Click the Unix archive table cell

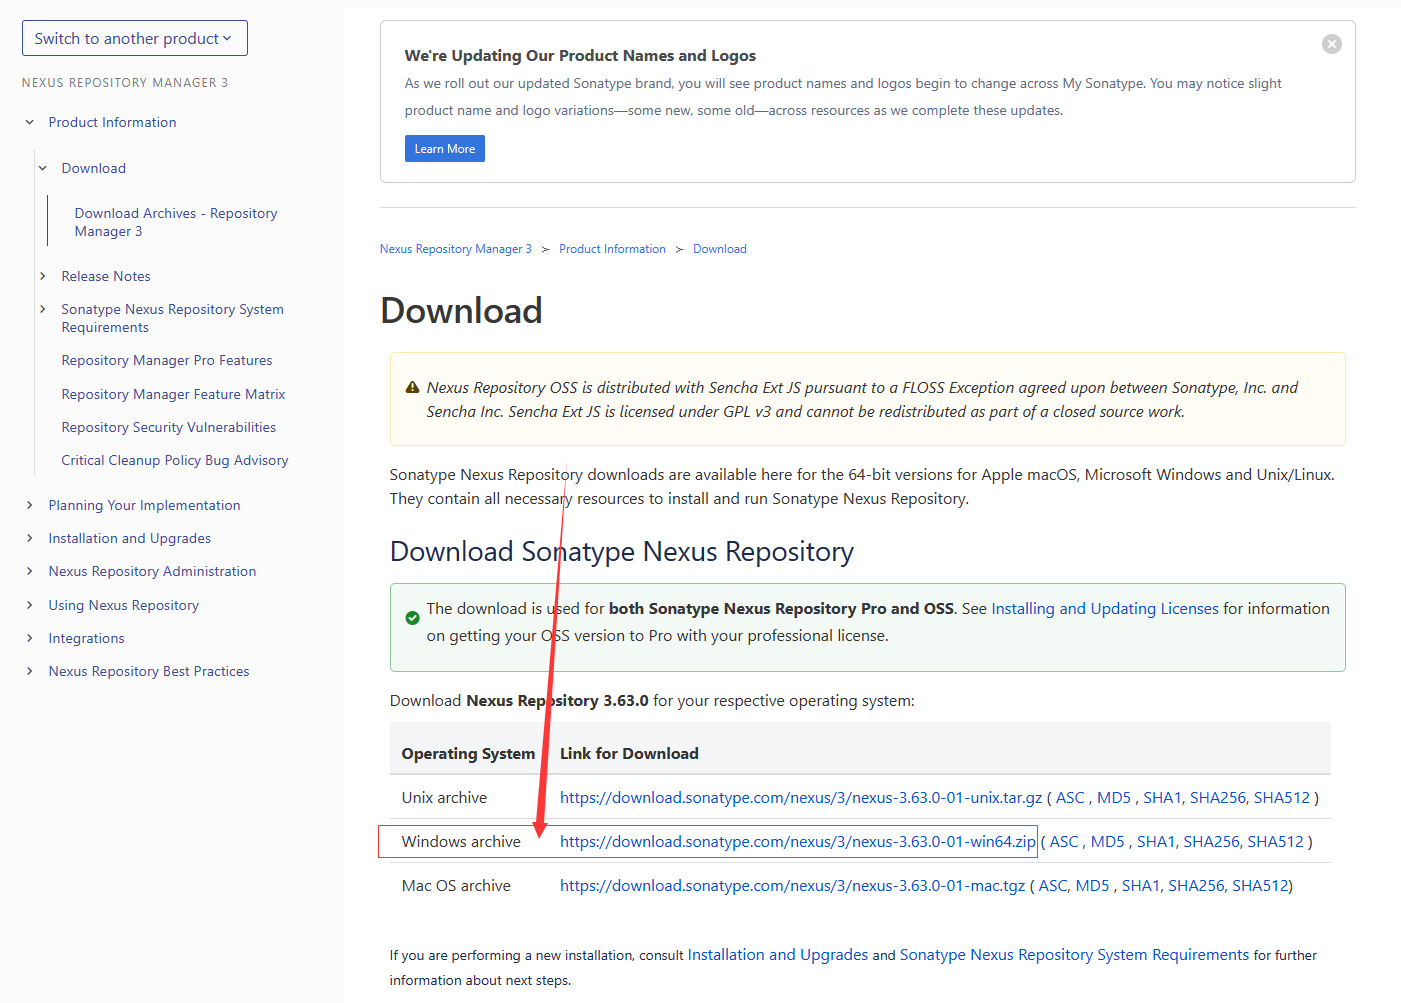469,797
